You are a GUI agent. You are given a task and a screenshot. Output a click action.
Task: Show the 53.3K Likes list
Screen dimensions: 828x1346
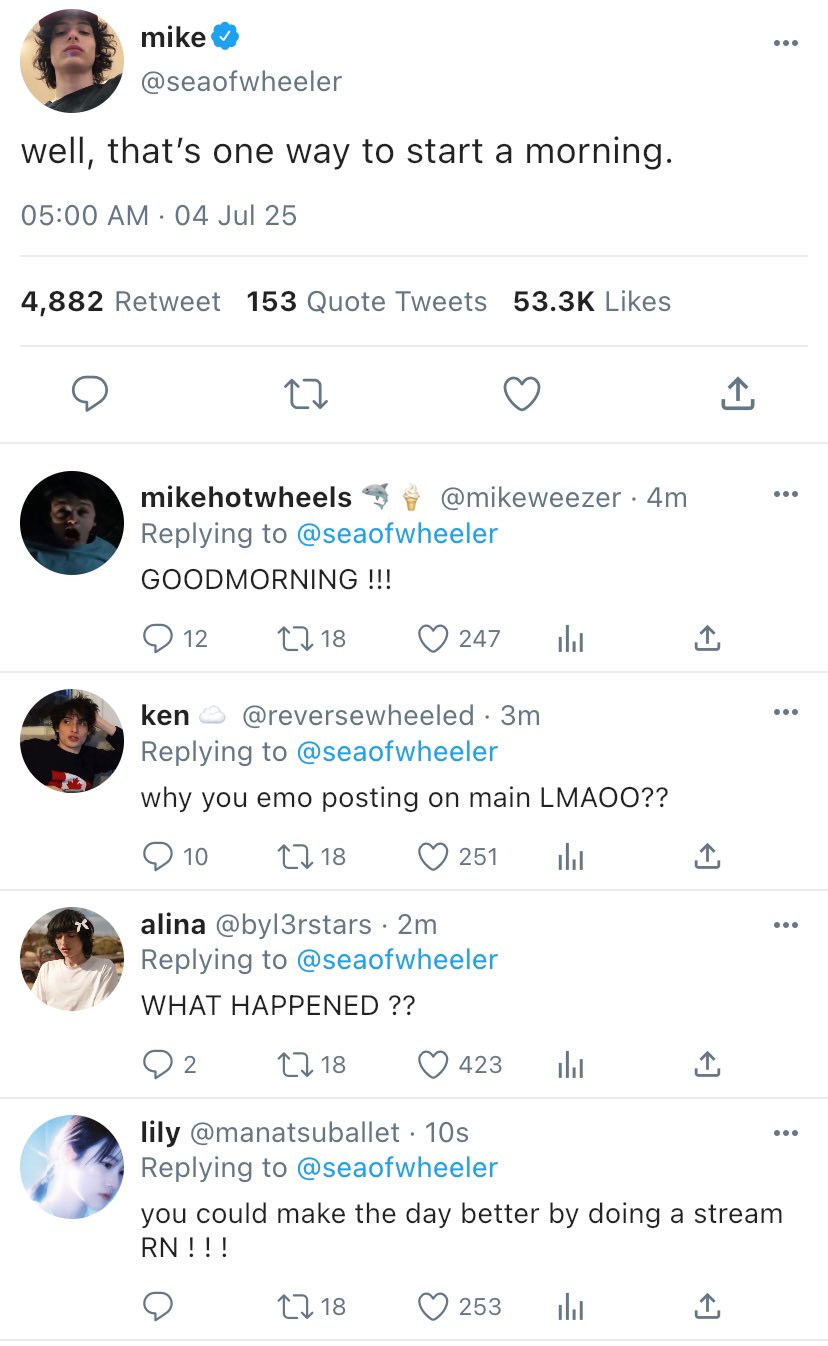(592, 302)
